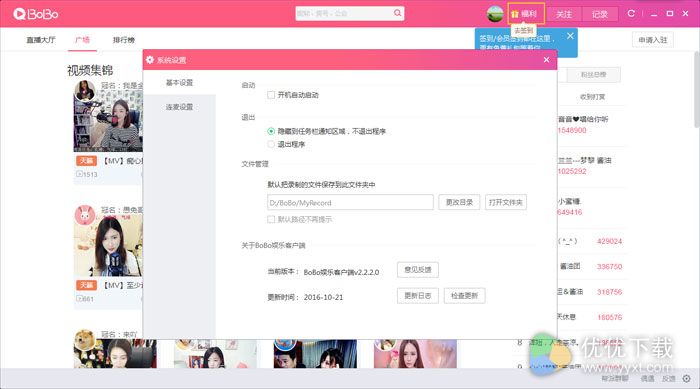Open the 广场 tab
The image size is (700, 389).
[x=82, y=40]
